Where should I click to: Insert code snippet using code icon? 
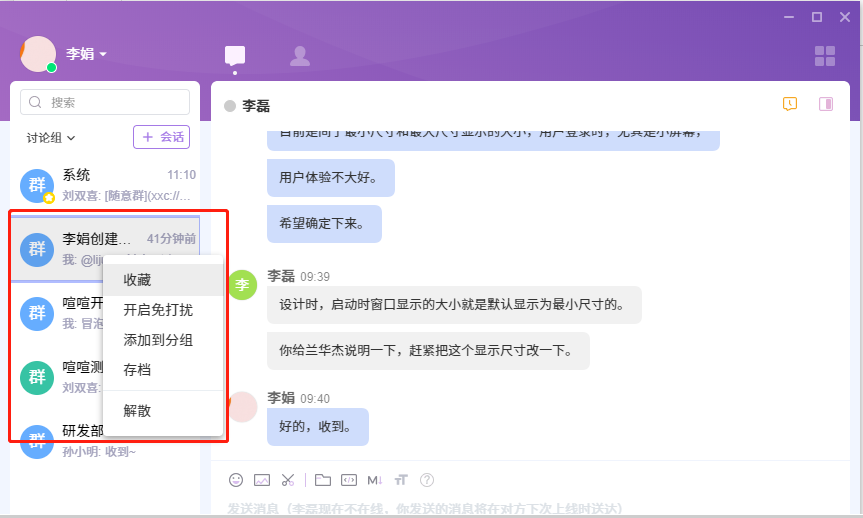[x=349, y=480]
